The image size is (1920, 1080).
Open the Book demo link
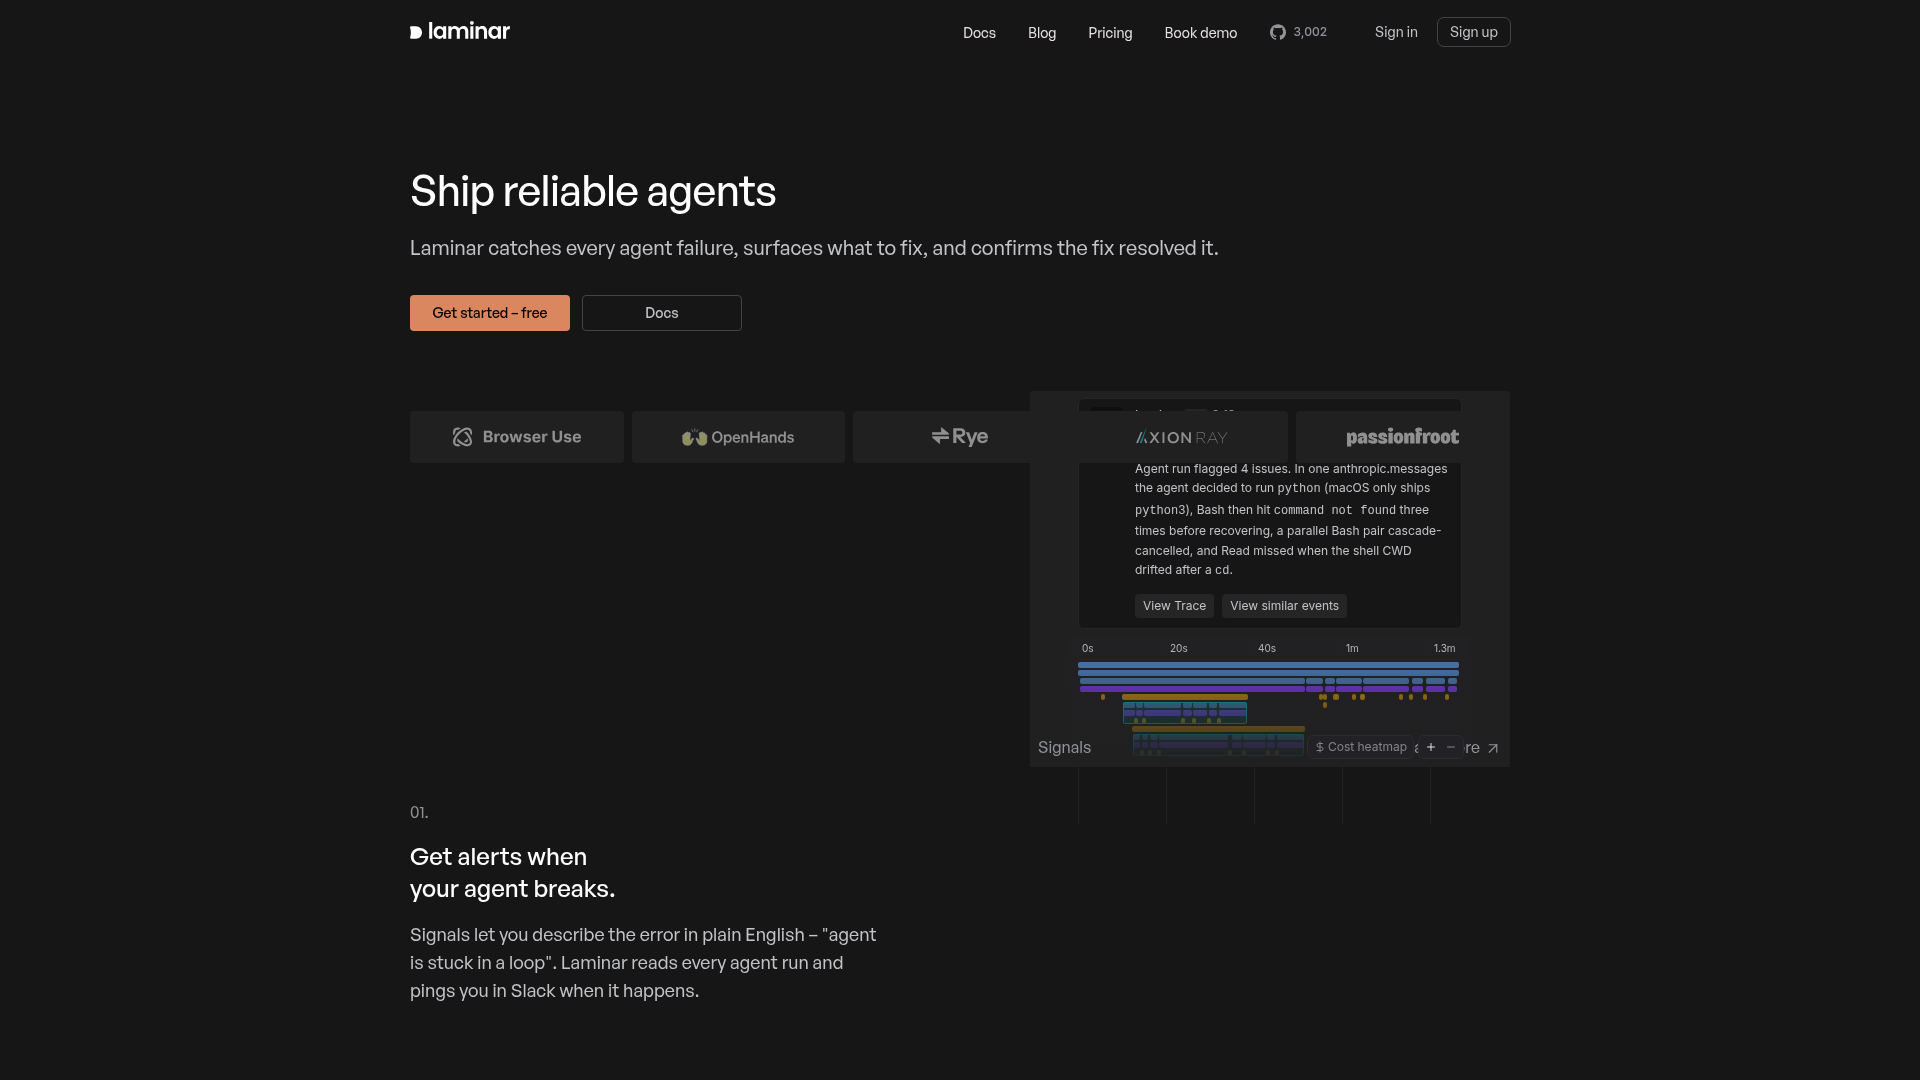click(1200, 33)
